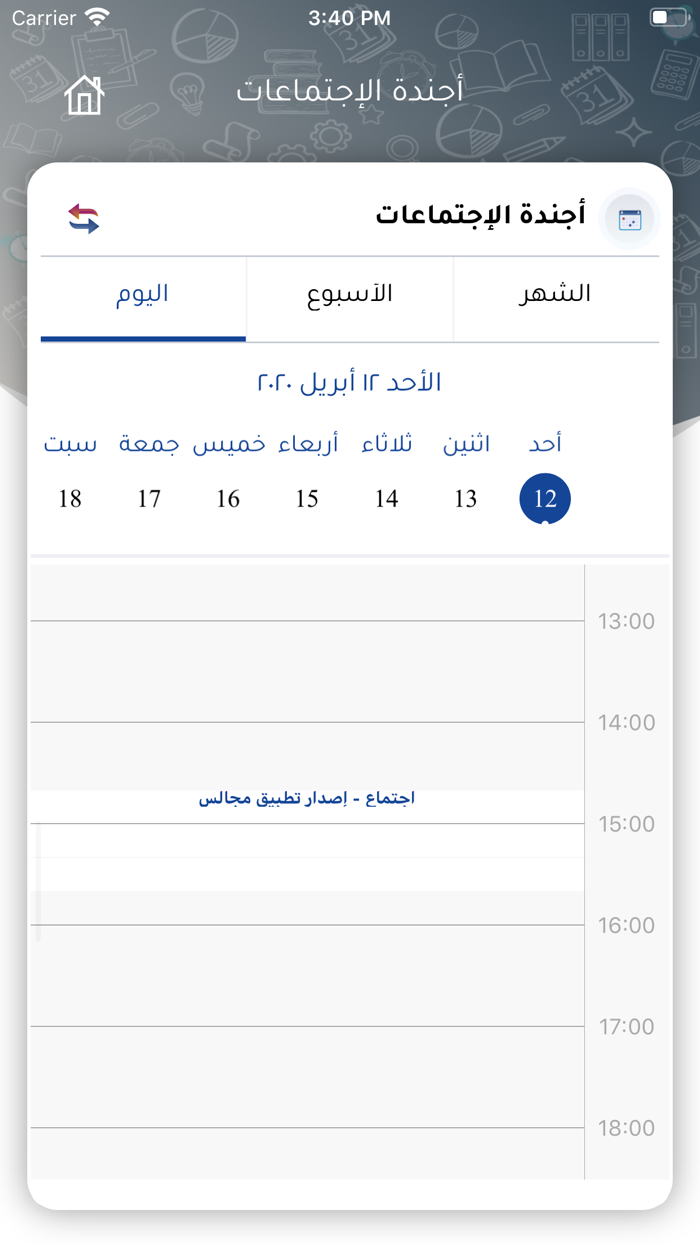700x1244 pixels.
Task: Select day 18 under سبت
Action: [69, 498]
